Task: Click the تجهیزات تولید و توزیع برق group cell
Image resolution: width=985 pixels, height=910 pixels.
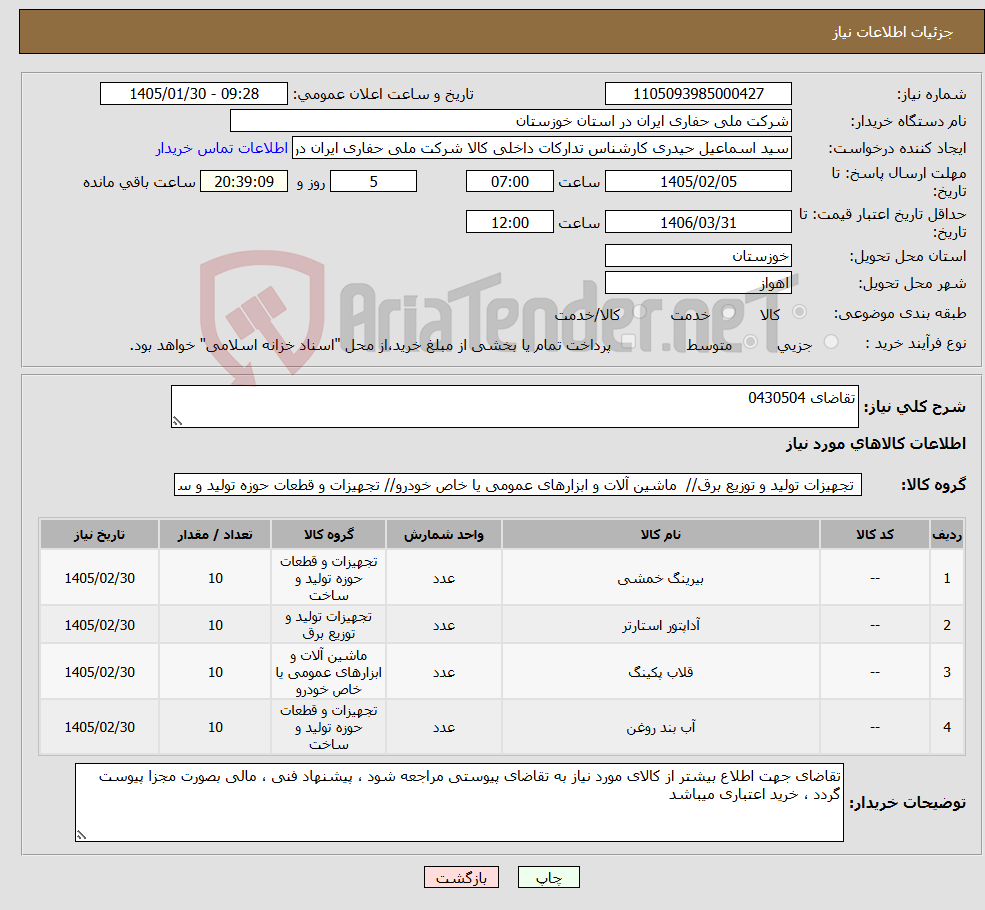Action: click(329, 625)
